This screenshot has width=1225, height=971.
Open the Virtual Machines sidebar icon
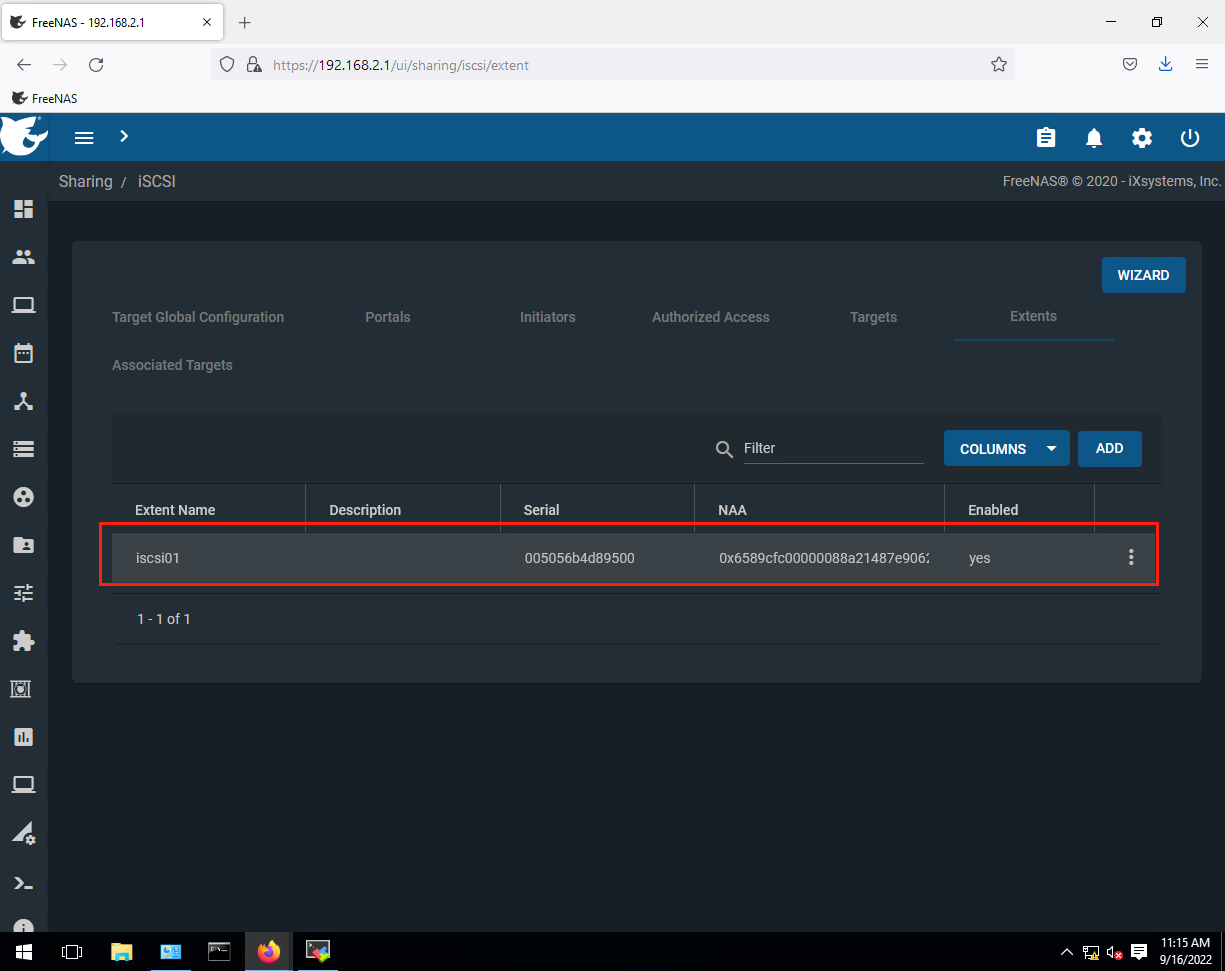23,785
